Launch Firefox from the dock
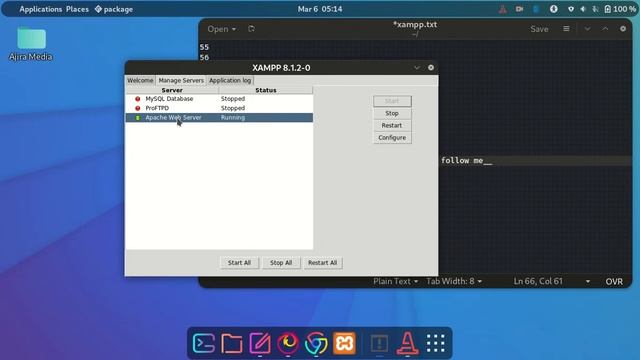Image resolution: width=640 pixels, height=360 pixels. tap(288, 343)
